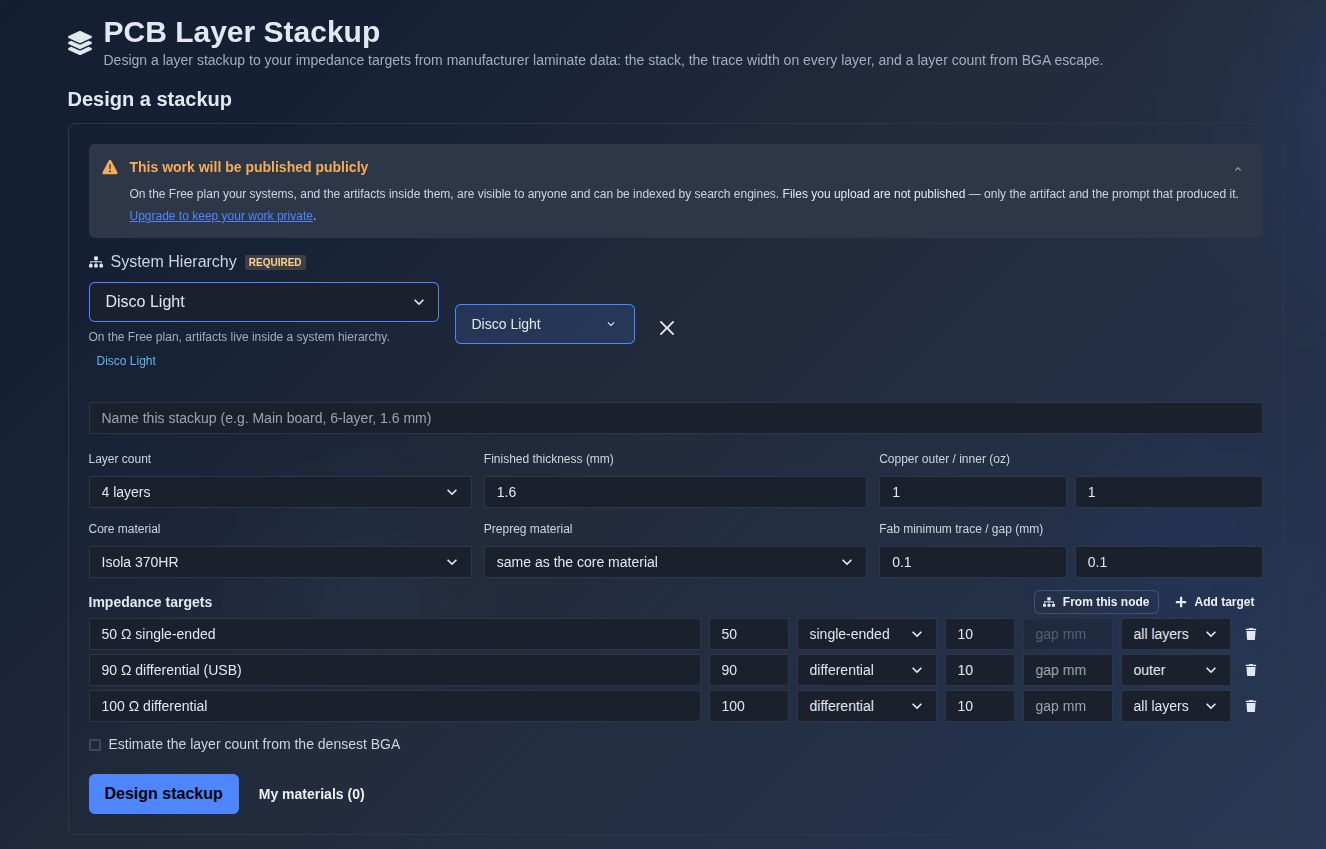Edit tolerance field in 50 Ω single-ended row

[980, 634]
